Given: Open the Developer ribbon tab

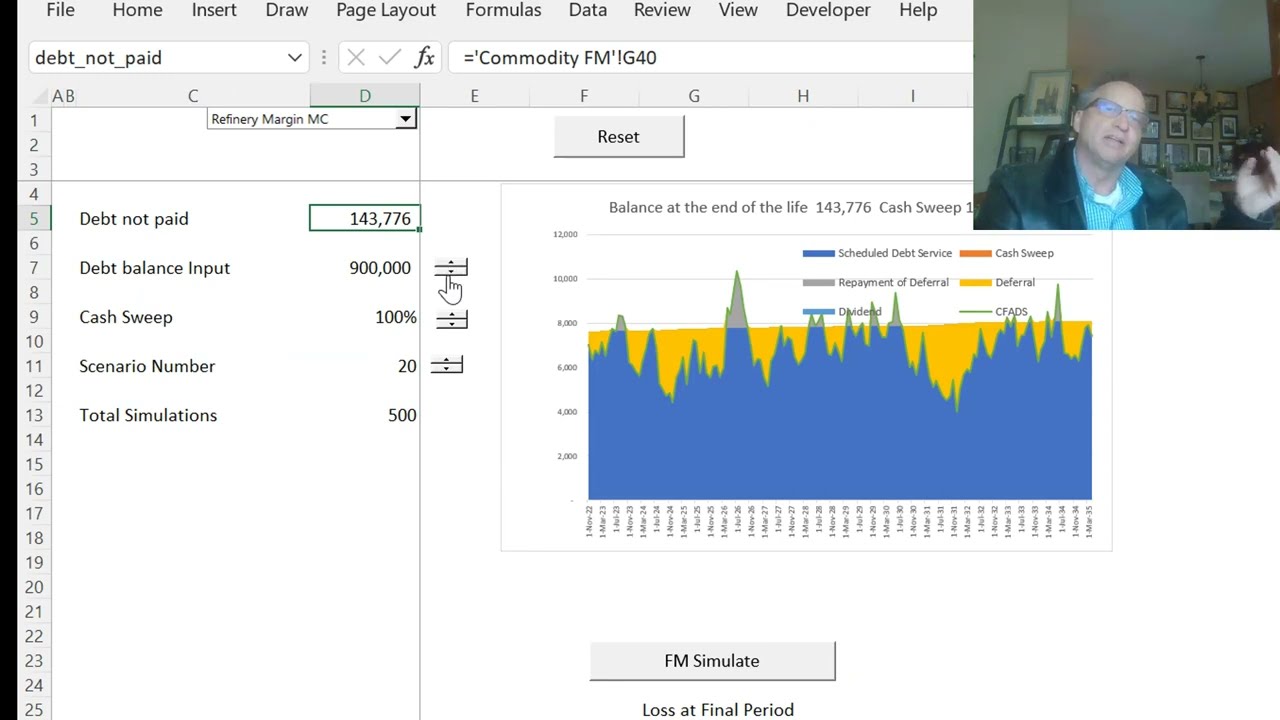Looking at the screenshot, I should [828, 10].
